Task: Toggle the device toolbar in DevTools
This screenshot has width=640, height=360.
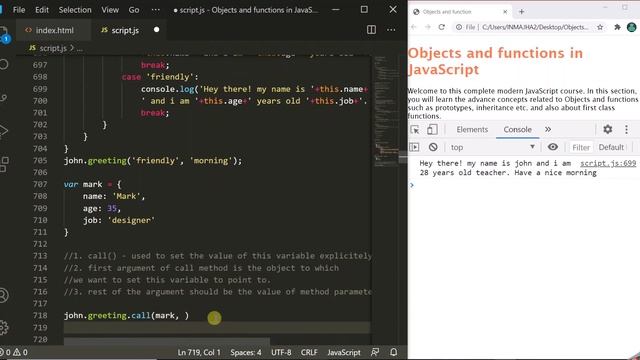Action: (x=432, y=129)
